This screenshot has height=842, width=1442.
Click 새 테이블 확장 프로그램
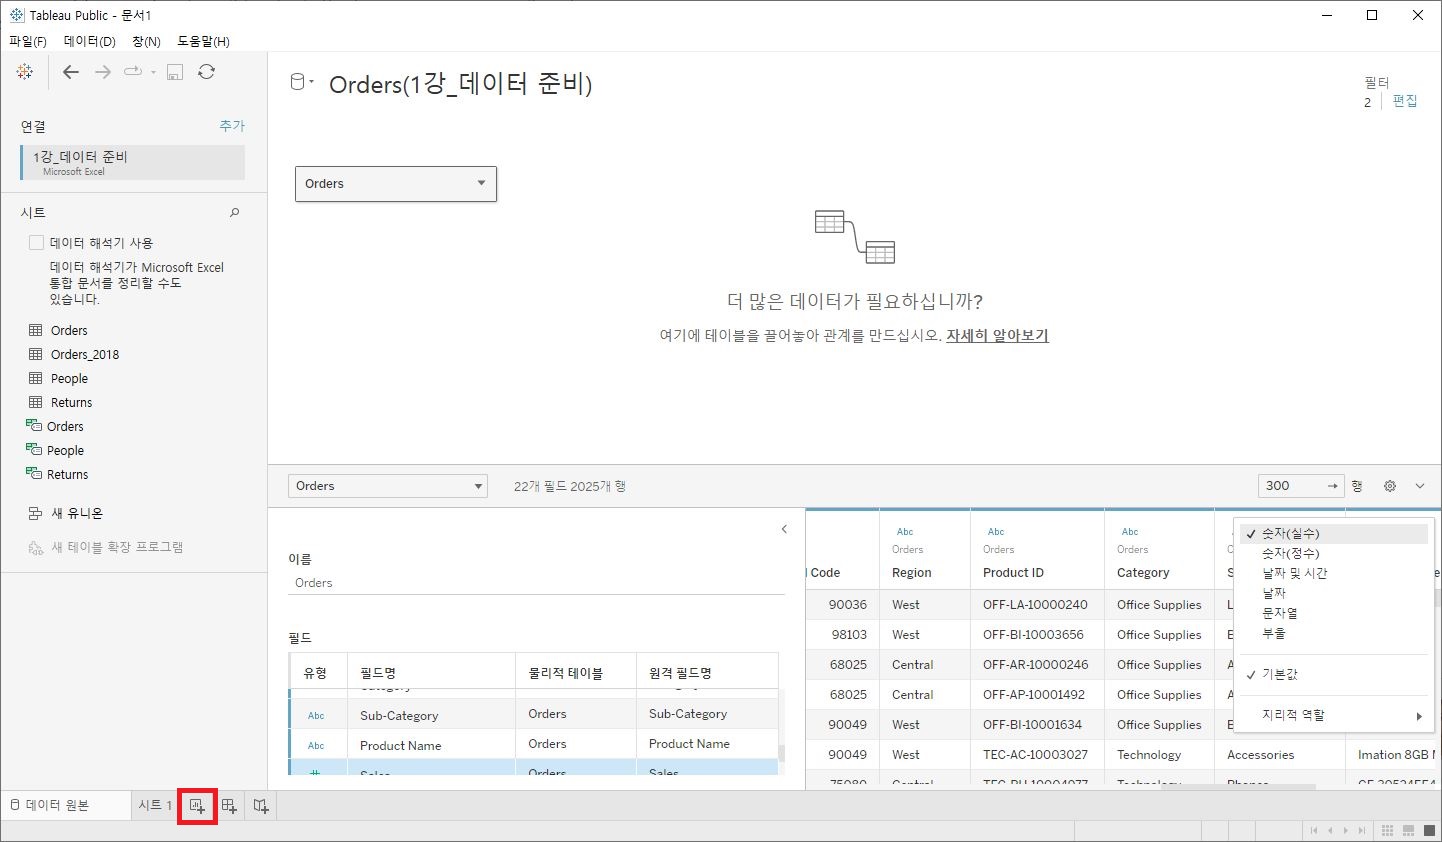coord(117,547)
